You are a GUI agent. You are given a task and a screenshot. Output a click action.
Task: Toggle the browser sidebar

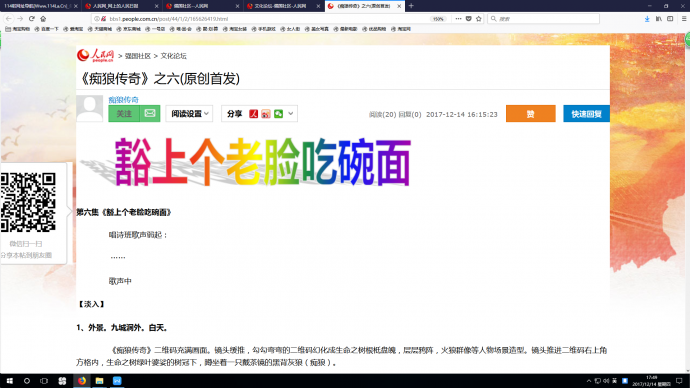click(x=670, y=19)
